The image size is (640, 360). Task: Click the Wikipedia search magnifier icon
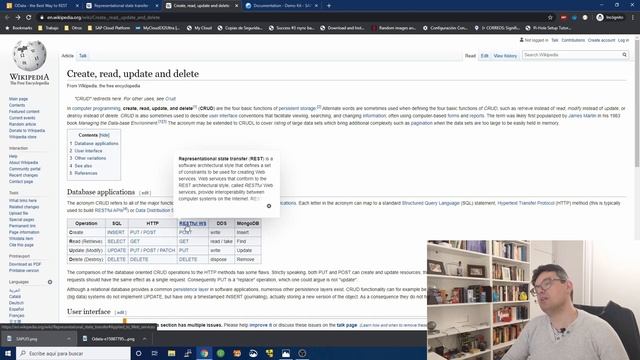tap(624, 55)
